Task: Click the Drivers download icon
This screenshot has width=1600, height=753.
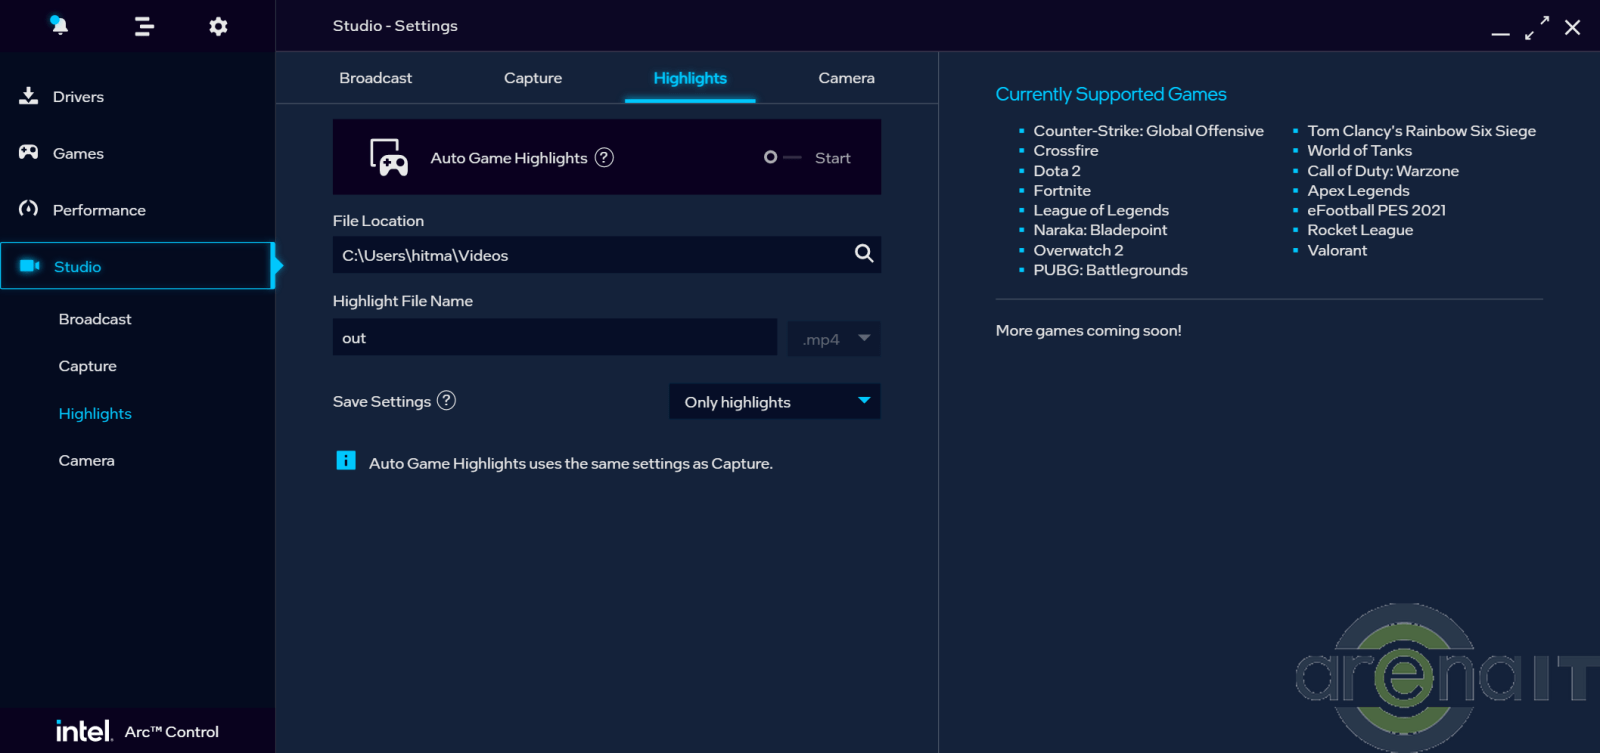Action: click(29, 96)
